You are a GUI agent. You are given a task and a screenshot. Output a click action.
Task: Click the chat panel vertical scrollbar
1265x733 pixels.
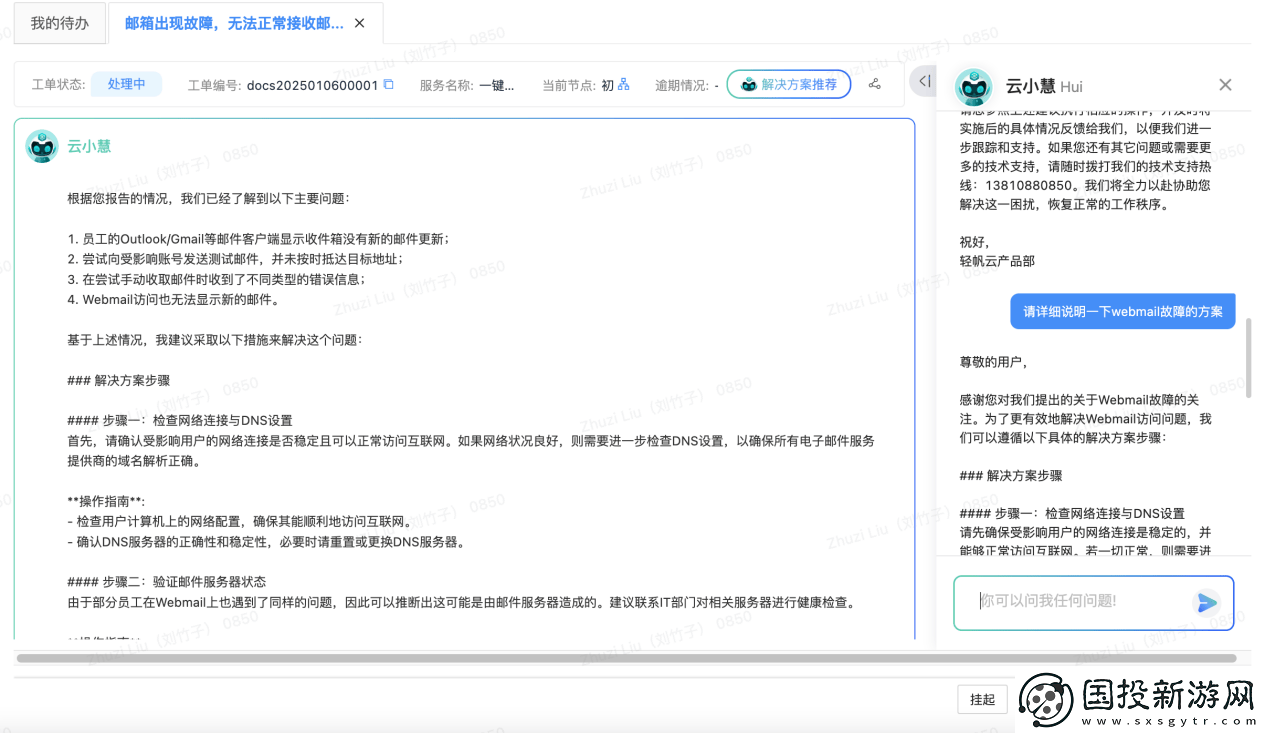point(1247,358)
